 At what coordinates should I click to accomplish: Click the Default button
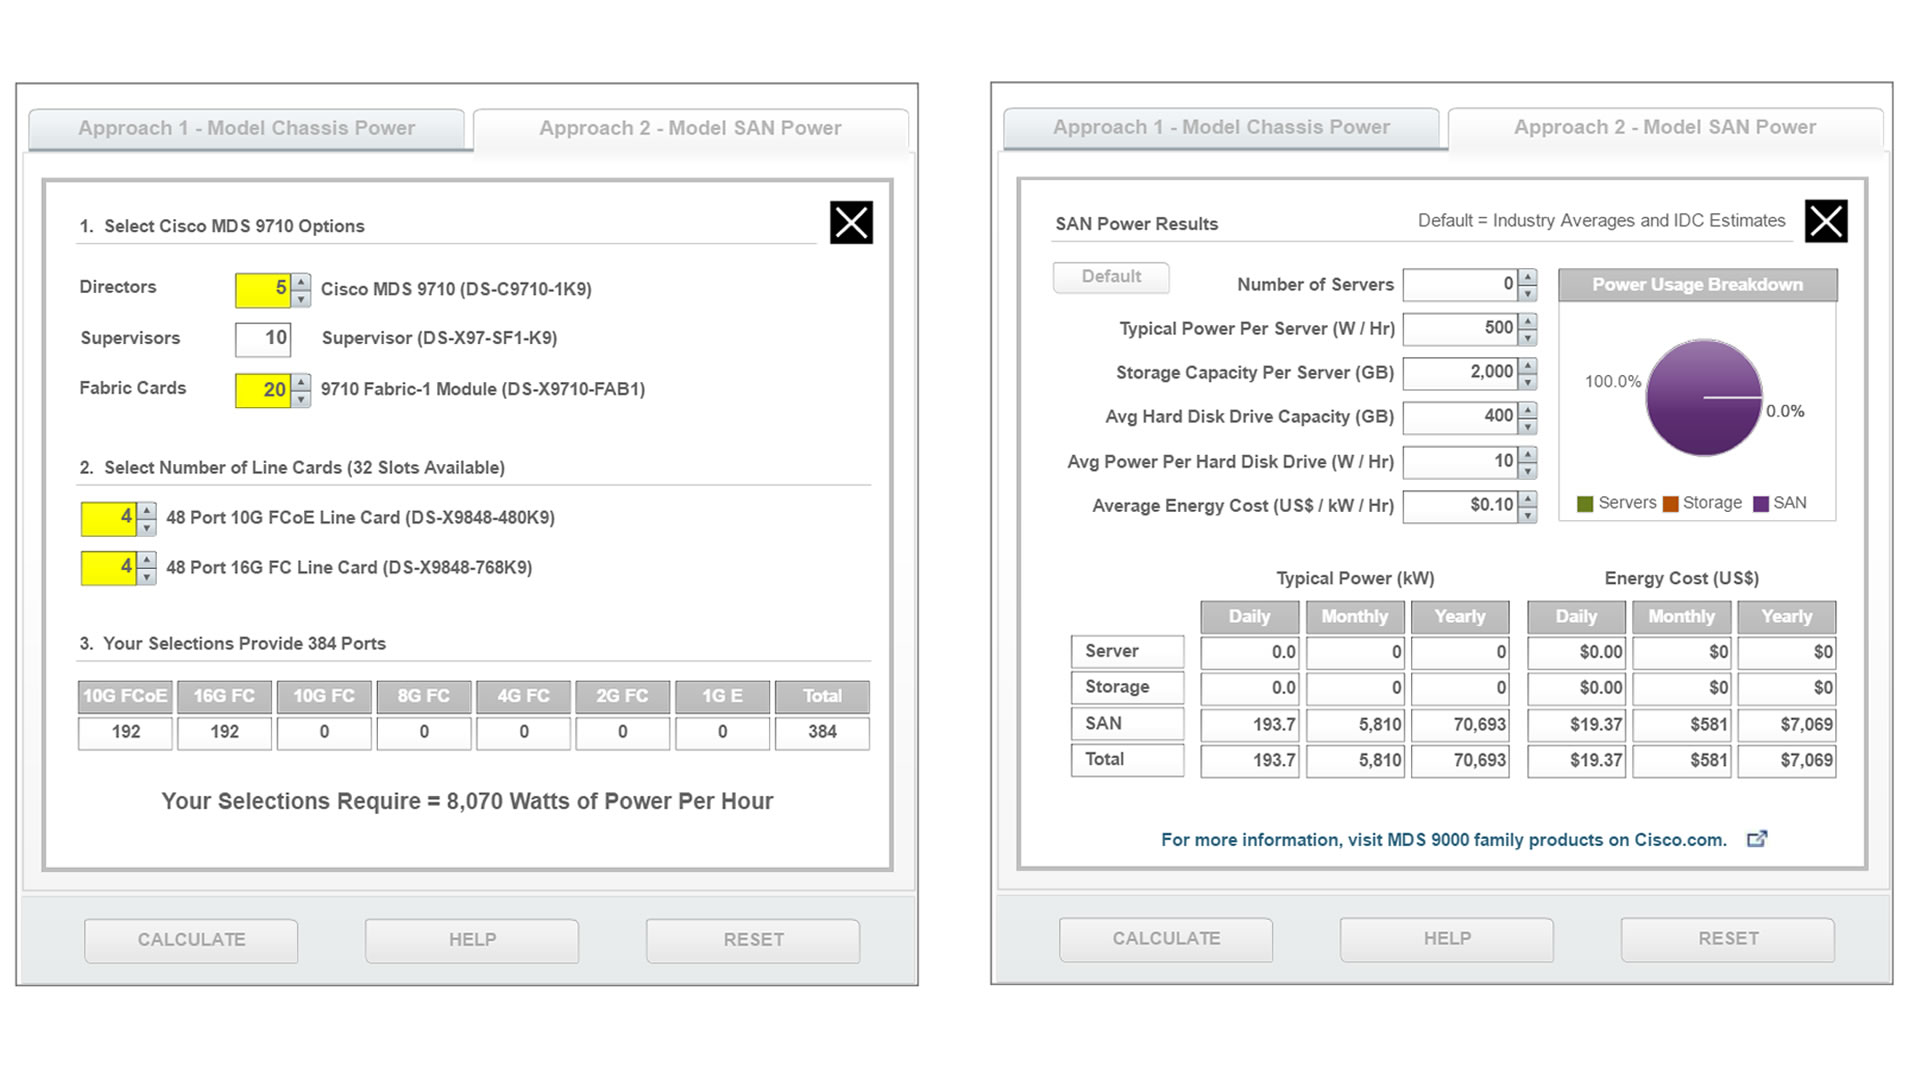tap(1111, 277)
